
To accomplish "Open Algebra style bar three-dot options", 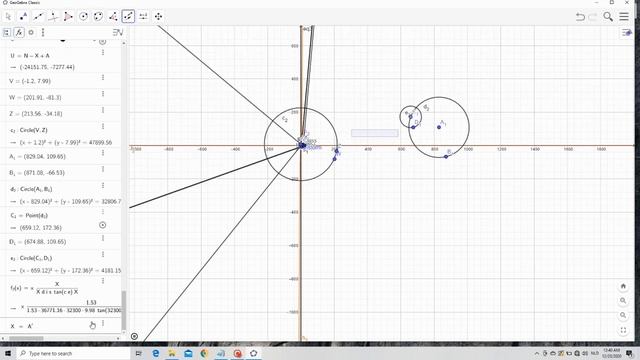I will [x=43, y=33].
